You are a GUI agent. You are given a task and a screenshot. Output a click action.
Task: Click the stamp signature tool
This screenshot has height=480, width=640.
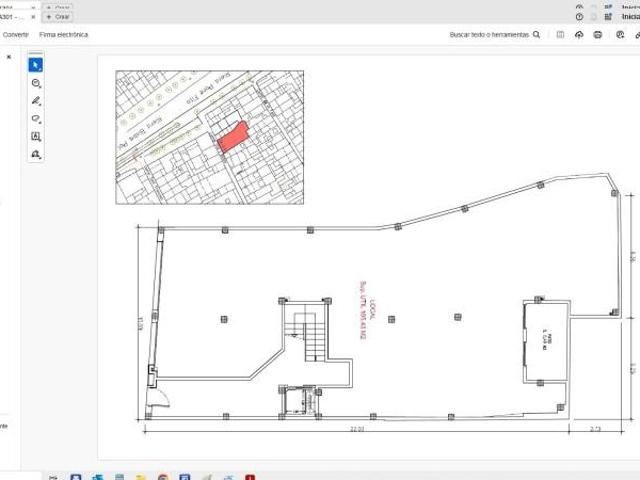click(x=36, y=155)
